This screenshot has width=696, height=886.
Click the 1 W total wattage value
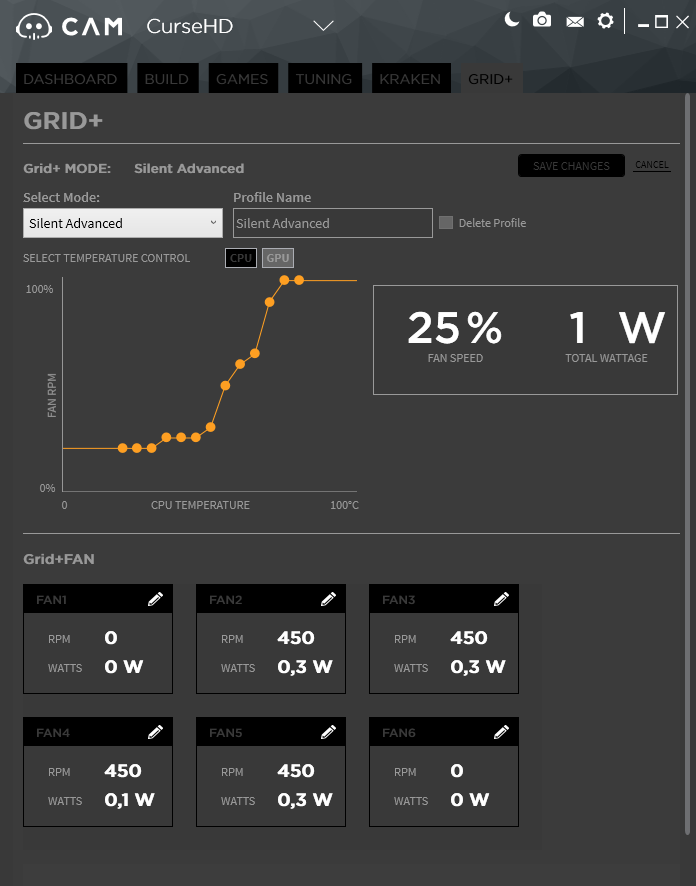pos(616,328)
